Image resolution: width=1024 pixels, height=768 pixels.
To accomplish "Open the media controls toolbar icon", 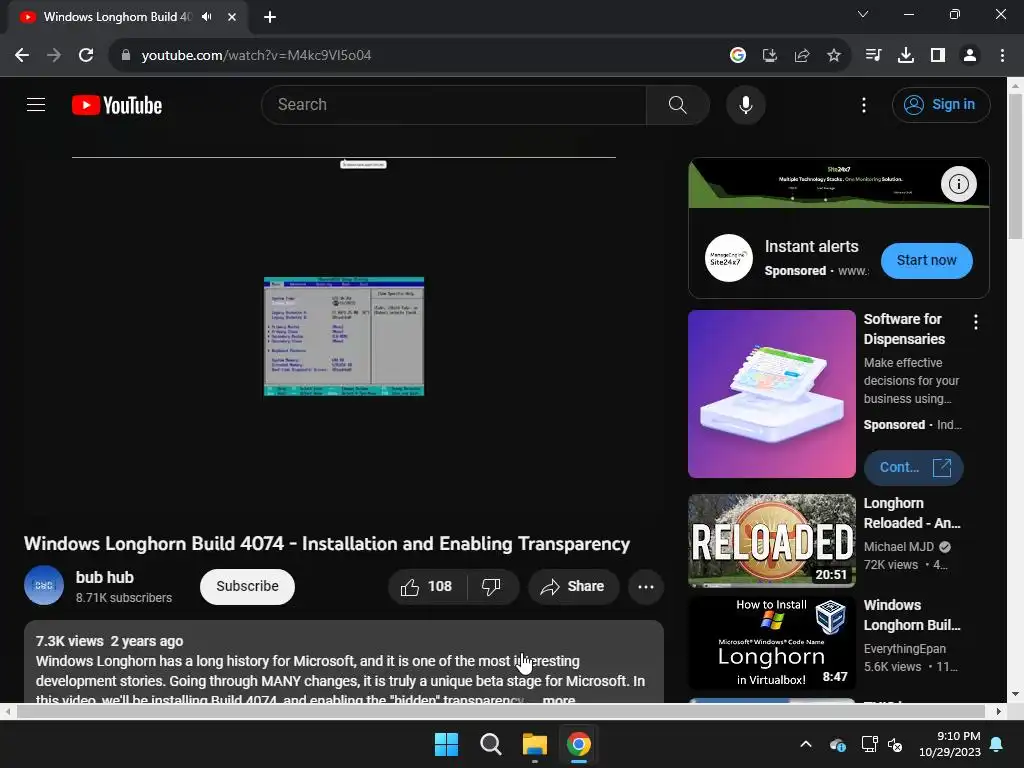I will pos(873,56).
